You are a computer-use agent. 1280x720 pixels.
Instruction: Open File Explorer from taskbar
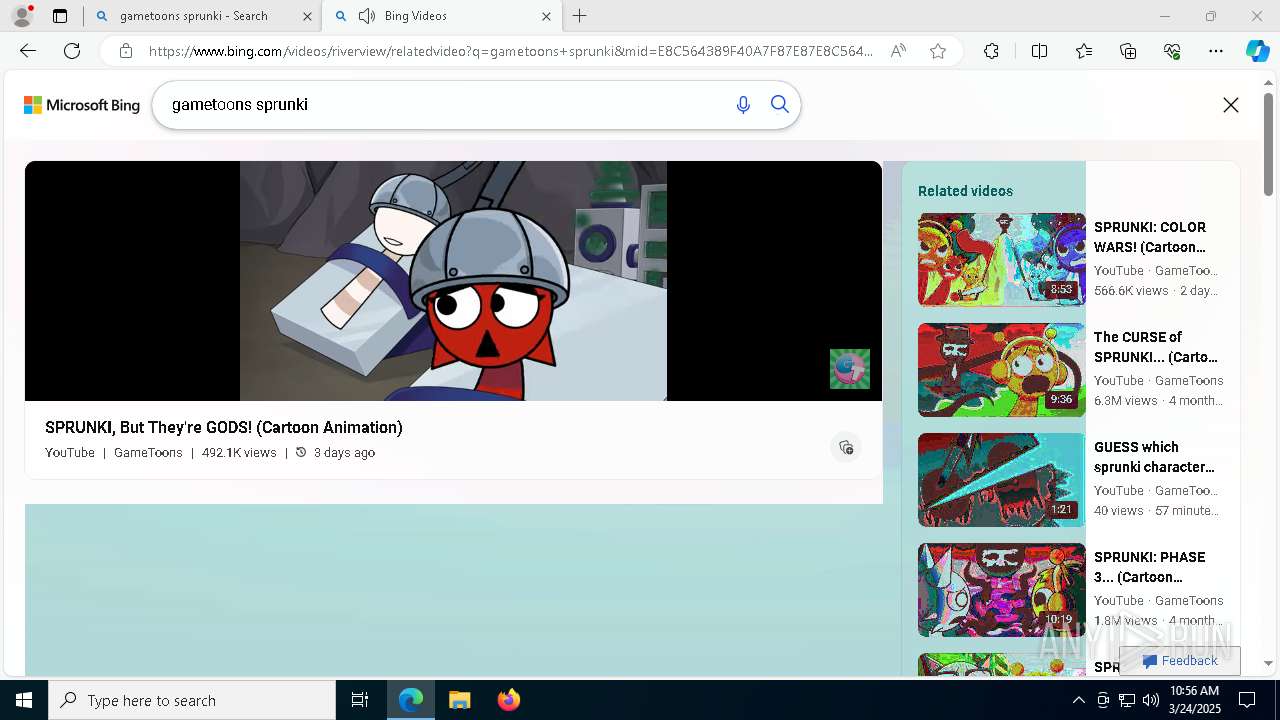click(460, 700)
